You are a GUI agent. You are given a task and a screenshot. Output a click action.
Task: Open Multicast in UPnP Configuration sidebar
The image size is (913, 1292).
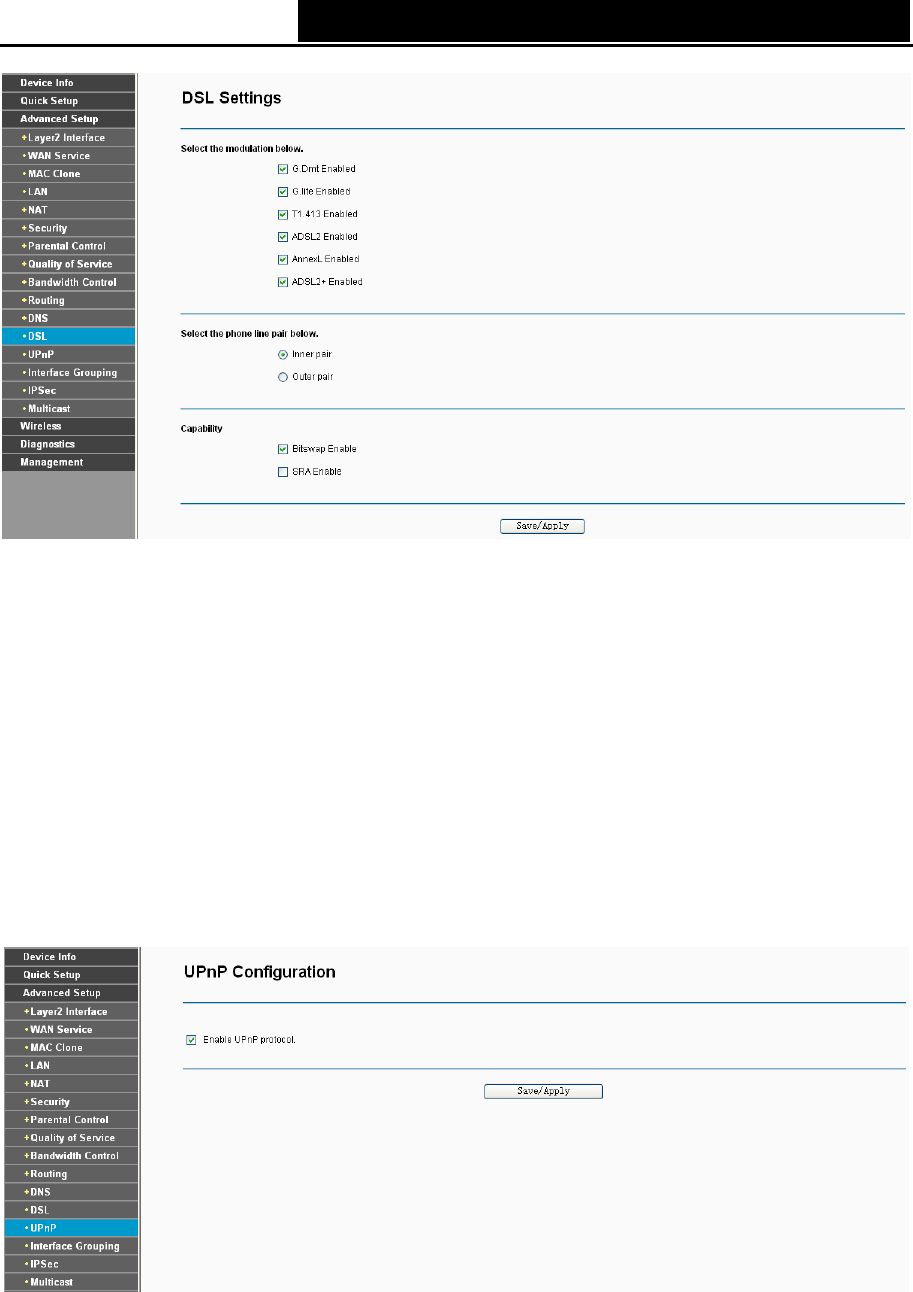tap(71, 1282)
